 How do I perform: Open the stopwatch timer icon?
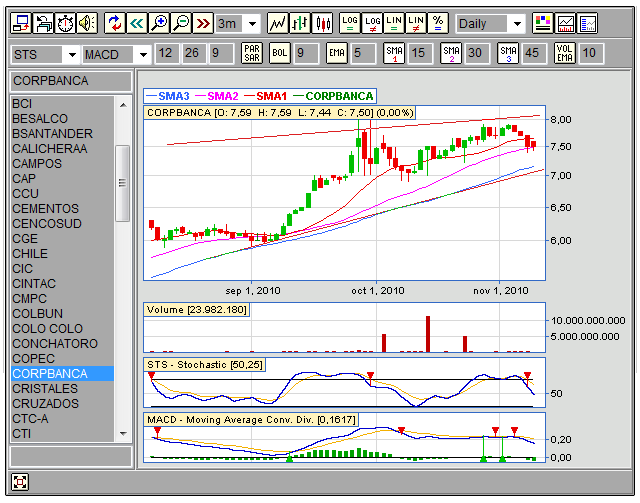click(x=65, y=23)
